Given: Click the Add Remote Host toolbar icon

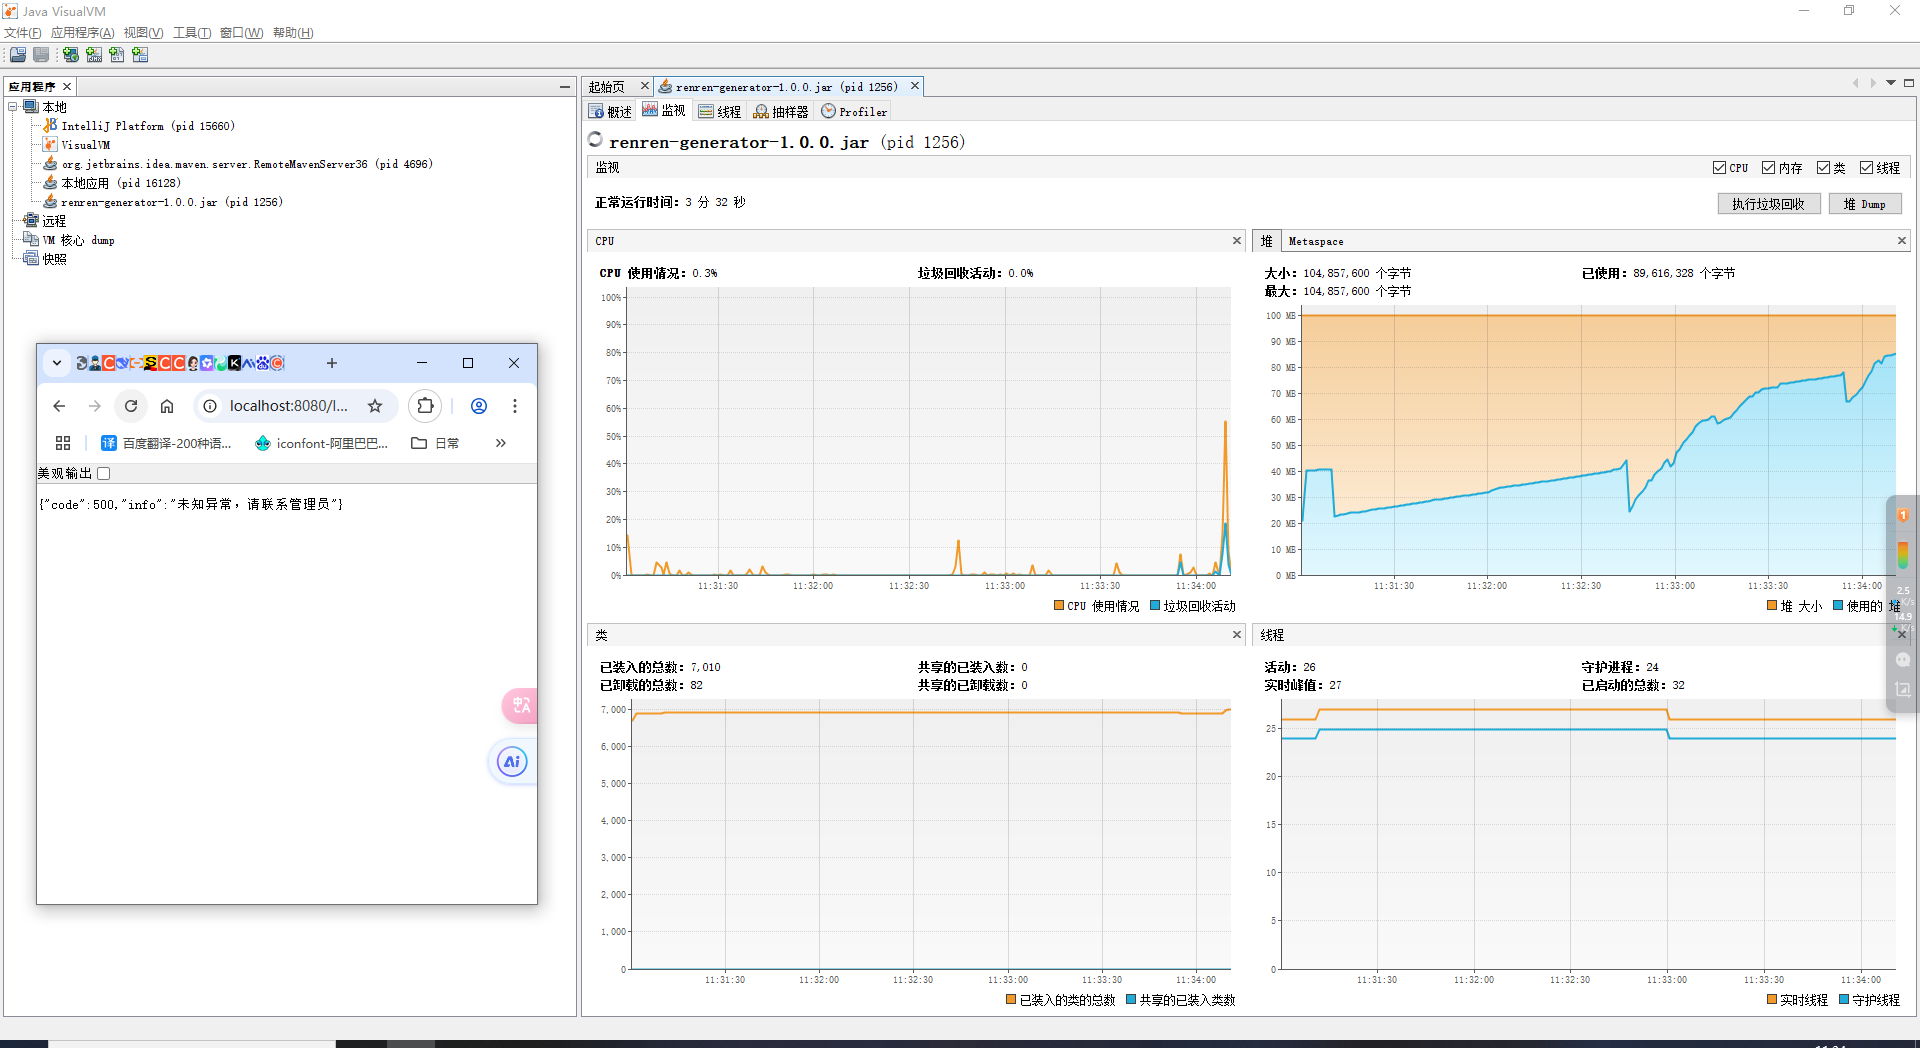Looking at the screenshot, I should pos(71,55).
